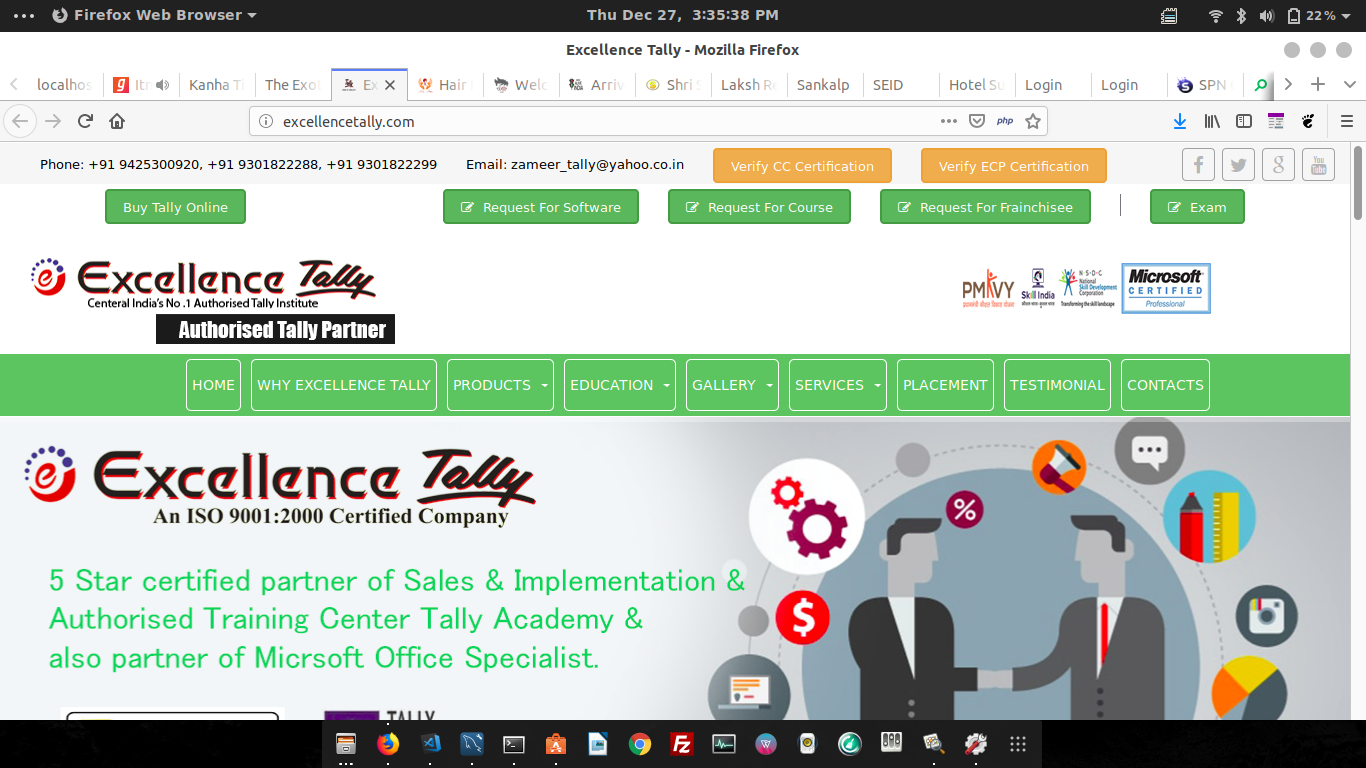Switch to the Sankalp tab
This screenshot has height=768, width=1366.
[x=823, y=85]
